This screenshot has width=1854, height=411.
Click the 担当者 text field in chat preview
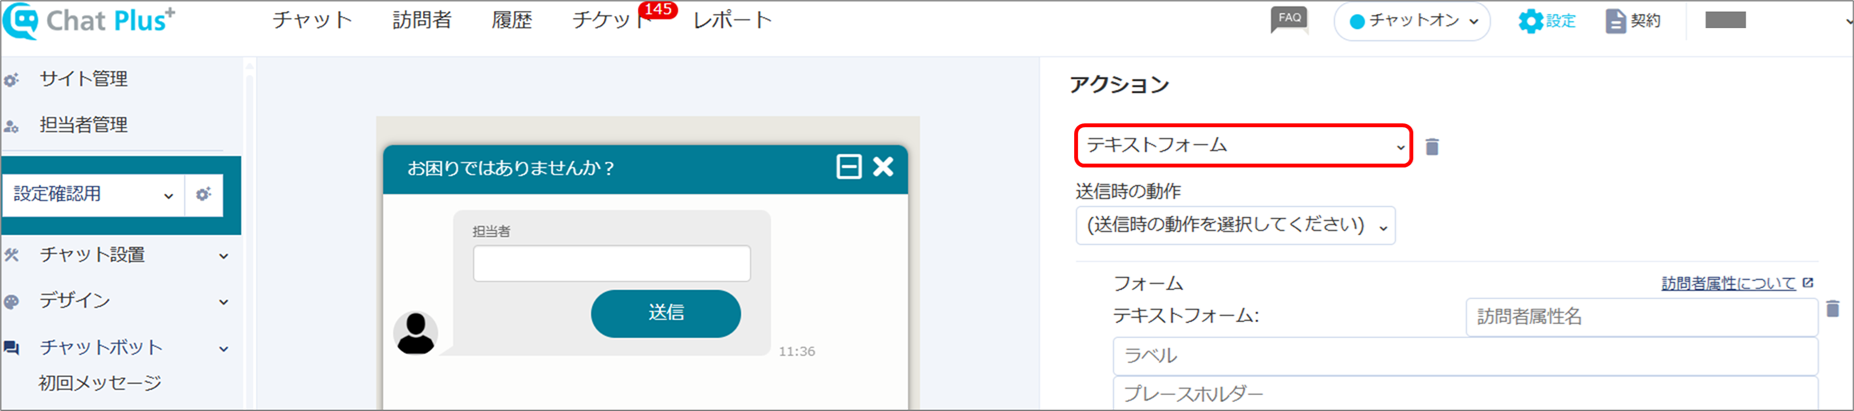tap(612, 264)
